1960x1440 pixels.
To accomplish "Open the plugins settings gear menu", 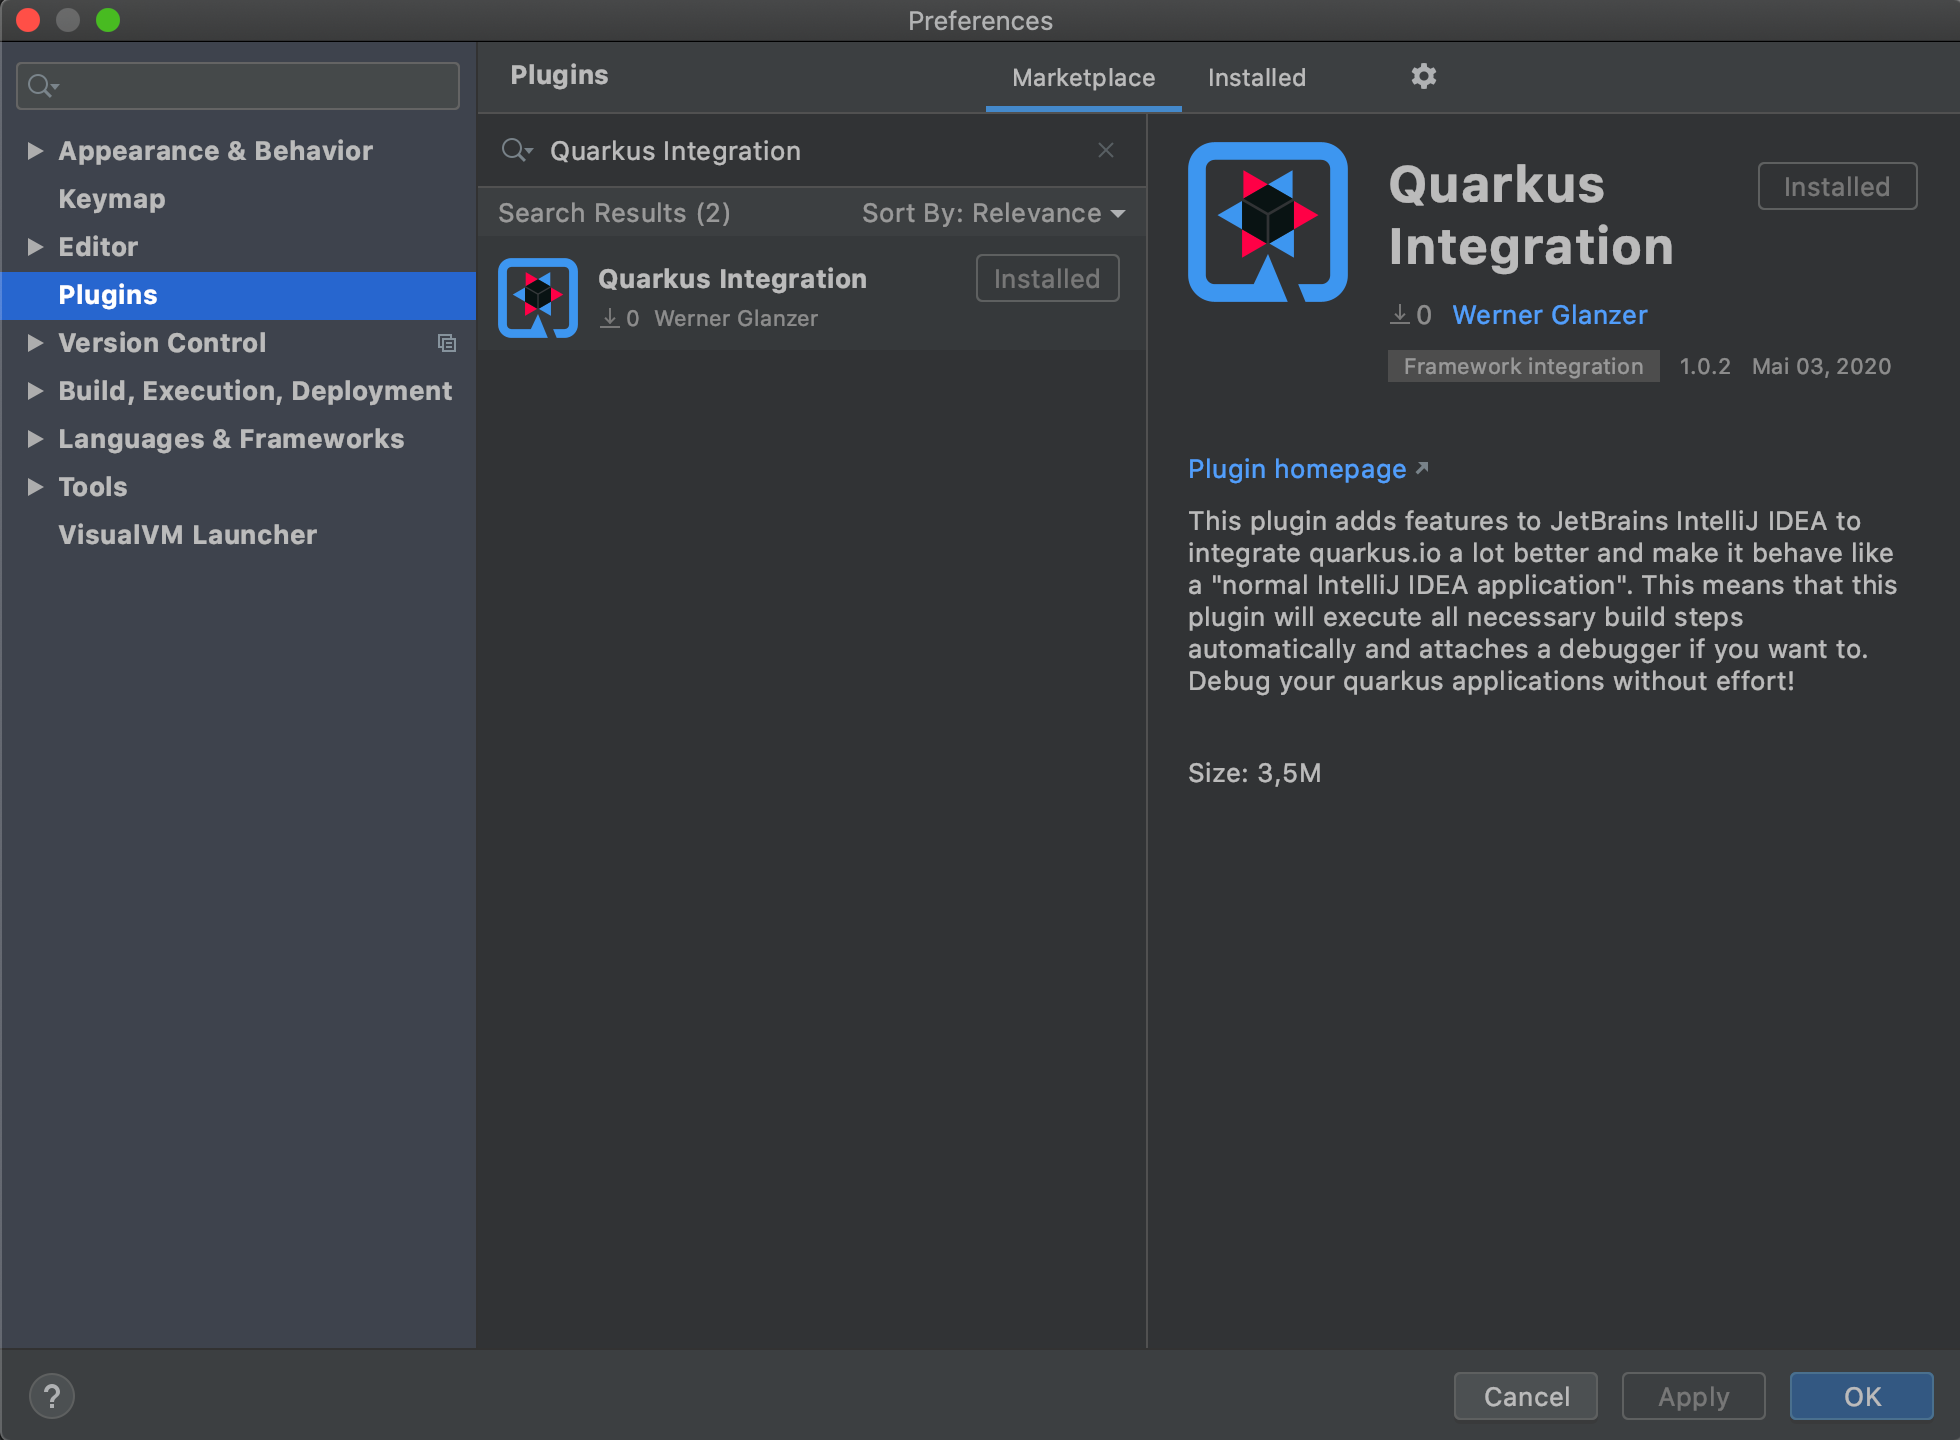I will (1423, 76).
